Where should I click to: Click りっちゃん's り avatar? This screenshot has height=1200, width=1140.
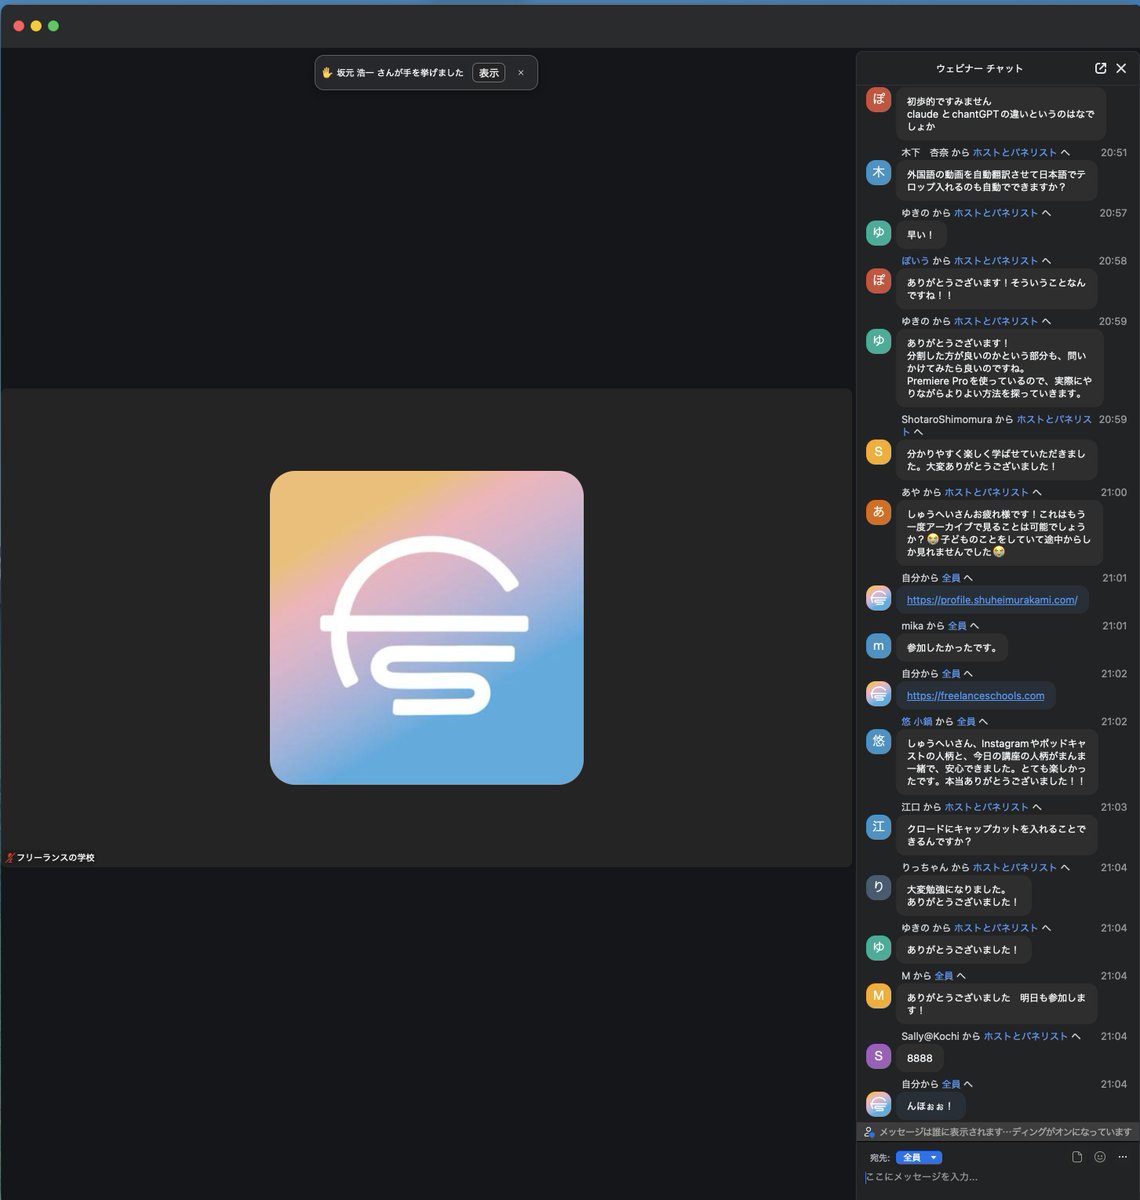[878, 887]
